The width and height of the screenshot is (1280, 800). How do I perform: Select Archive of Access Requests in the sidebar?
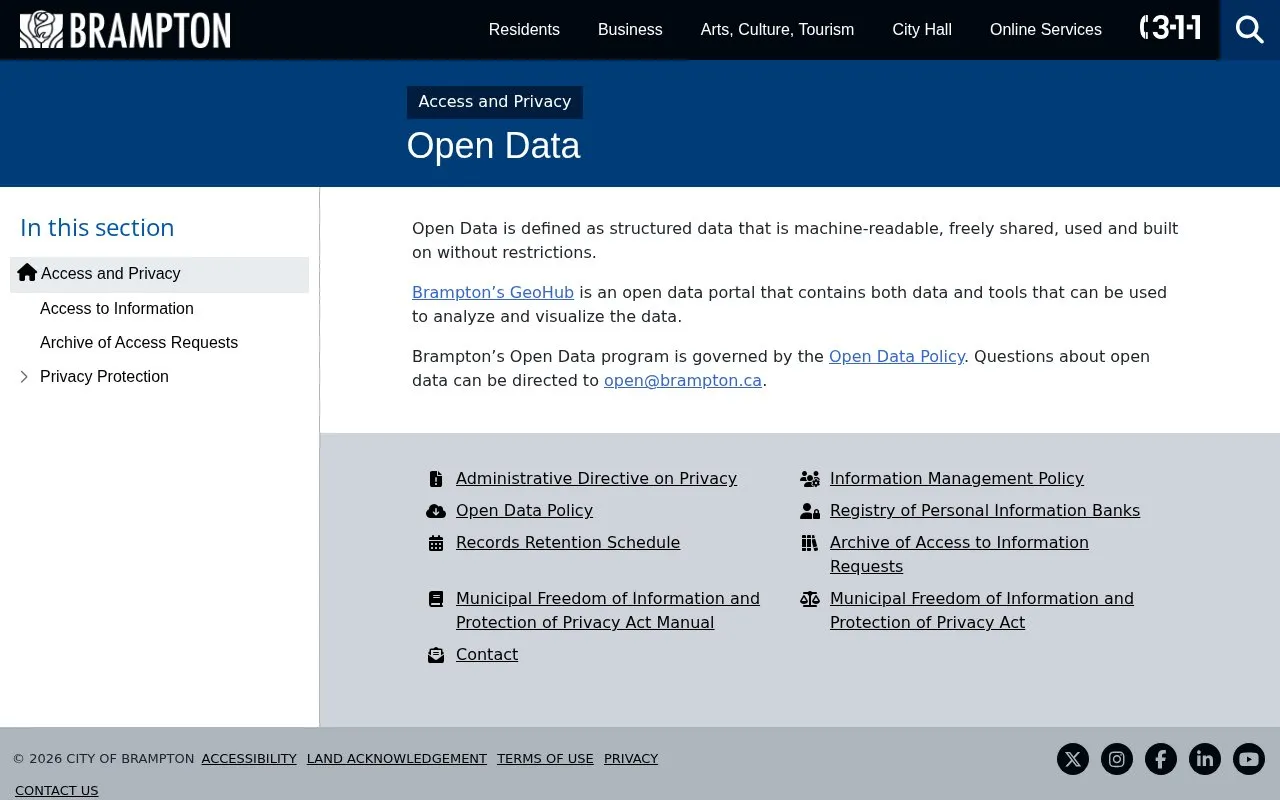tap(139, 343)
